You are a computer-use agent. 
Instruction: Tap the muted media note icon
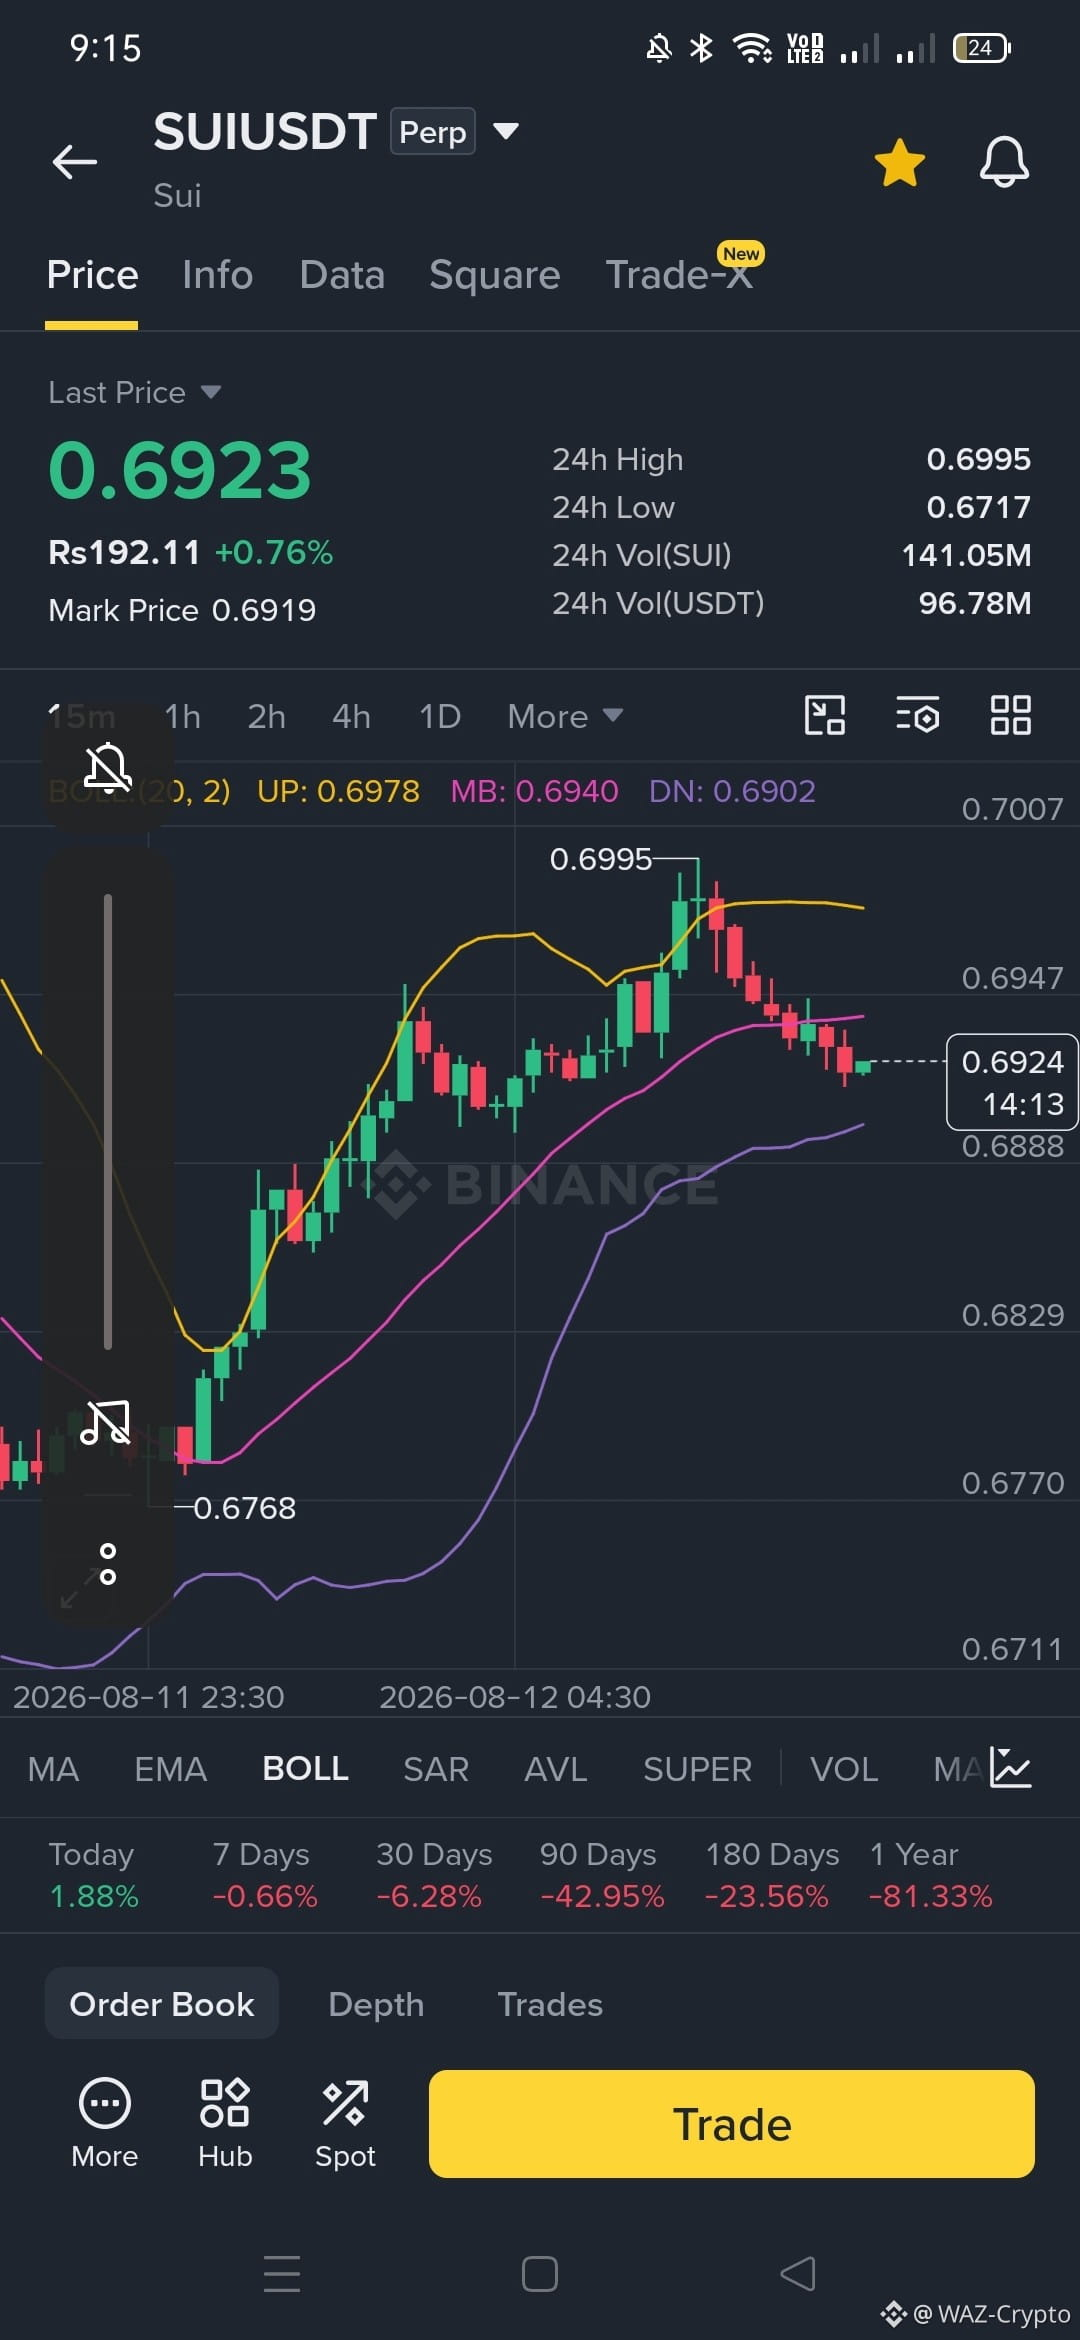tap(106, 1422)
